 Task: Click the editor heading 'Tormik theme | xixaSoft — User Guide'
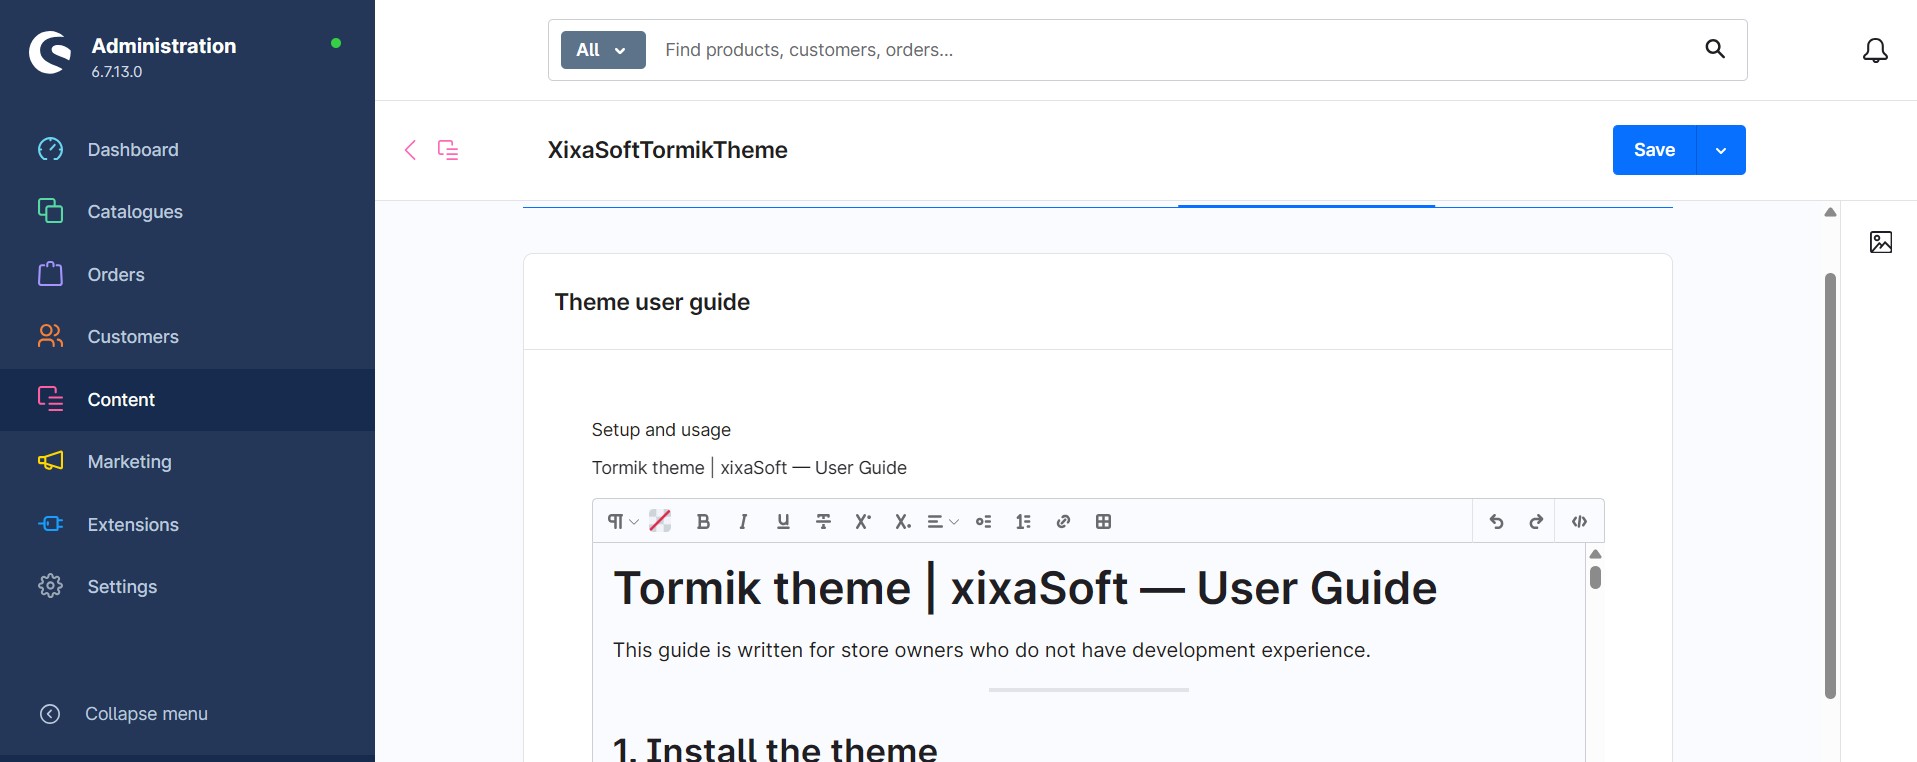click(1025, 588)
